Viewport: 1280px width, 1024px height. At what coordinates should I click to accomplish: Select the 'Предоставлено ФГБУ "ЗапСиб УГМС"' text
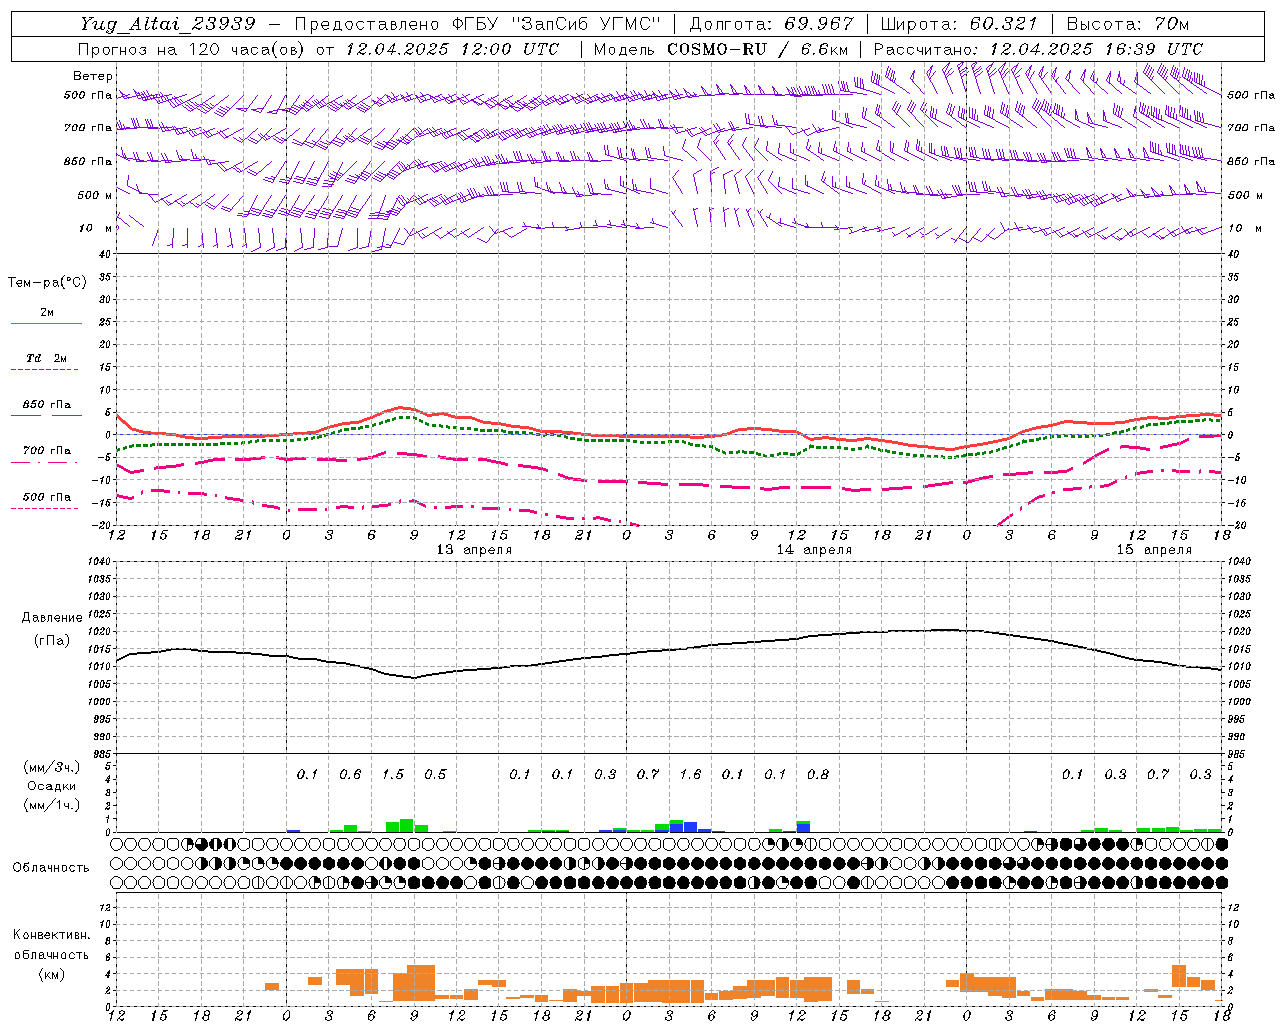click(478, 24)
